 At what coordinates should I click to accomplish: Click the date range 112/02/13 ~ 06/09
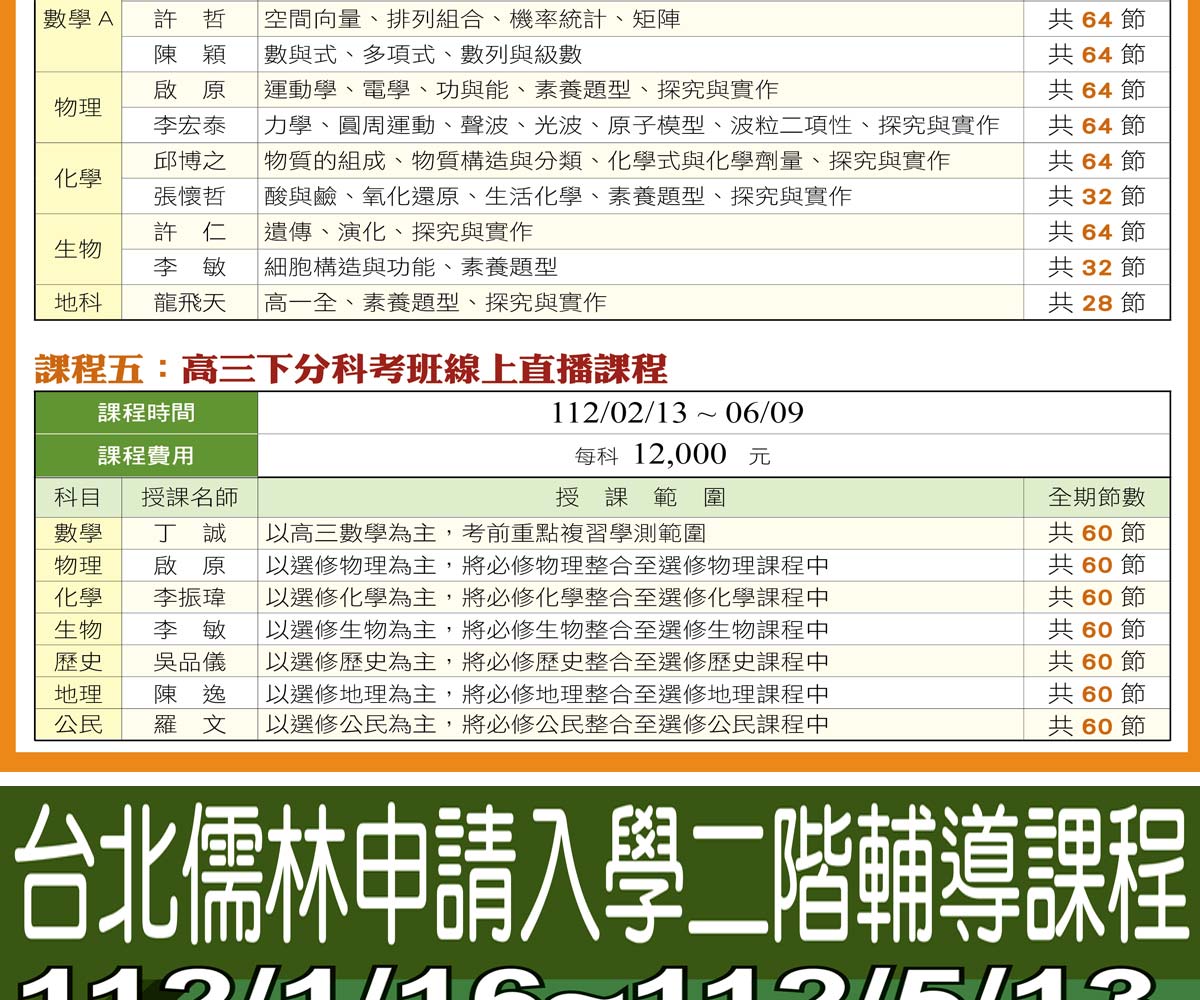click(x=677, y=413)
